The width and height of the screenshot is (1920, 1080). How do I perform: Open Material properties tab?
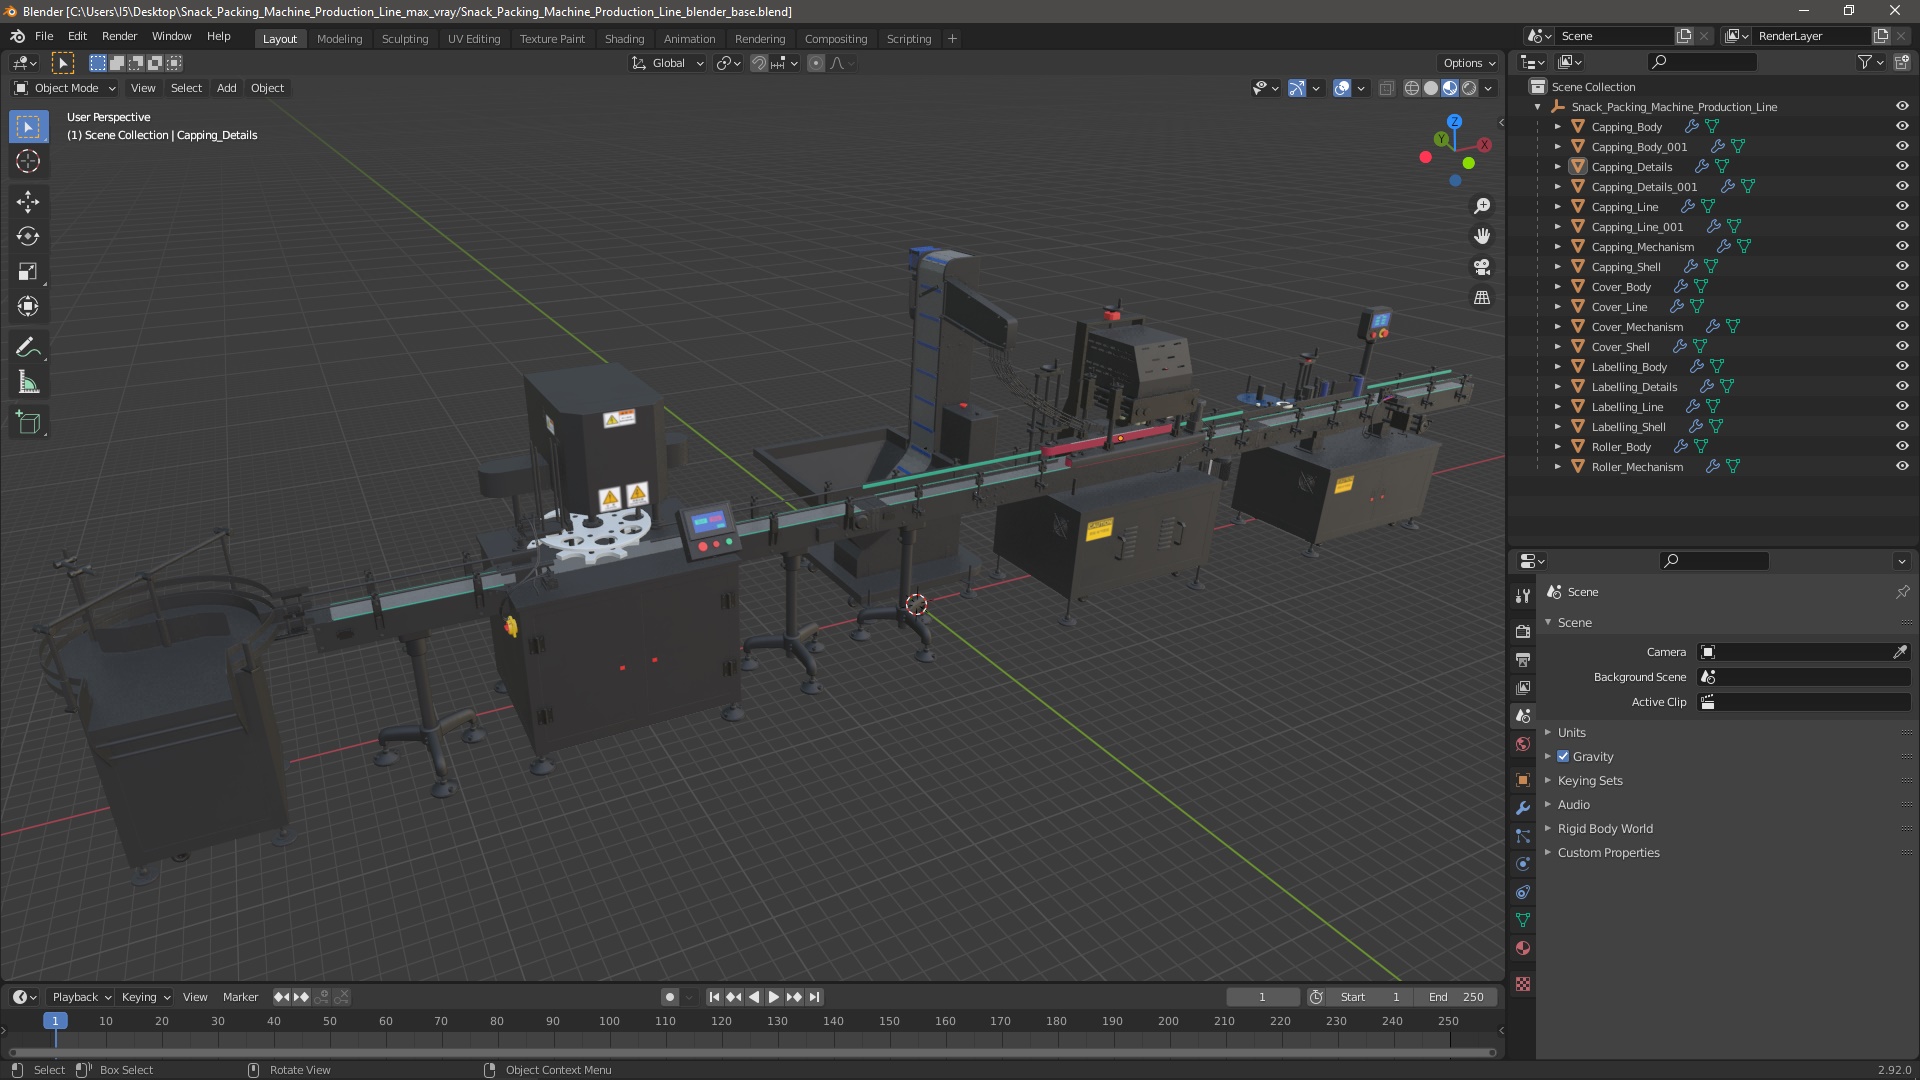coord(1523,948)
